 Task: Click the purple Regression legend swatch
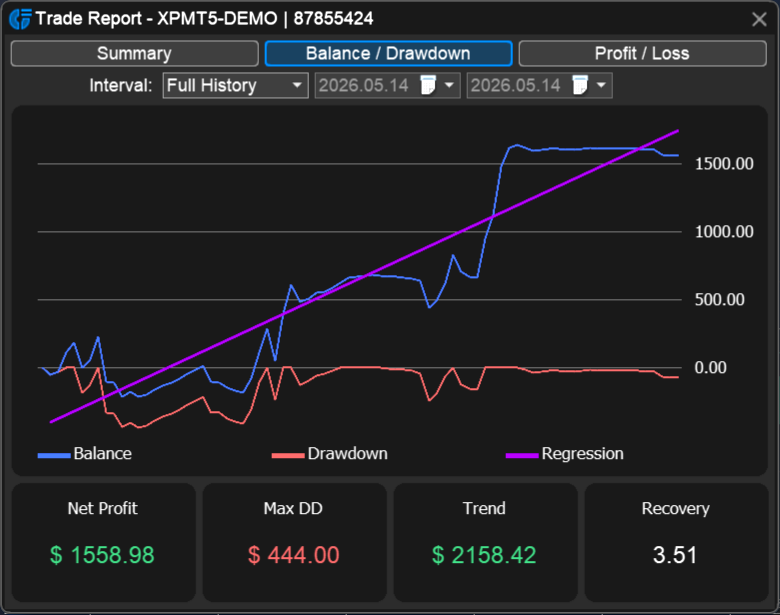(x=522, y=455)
